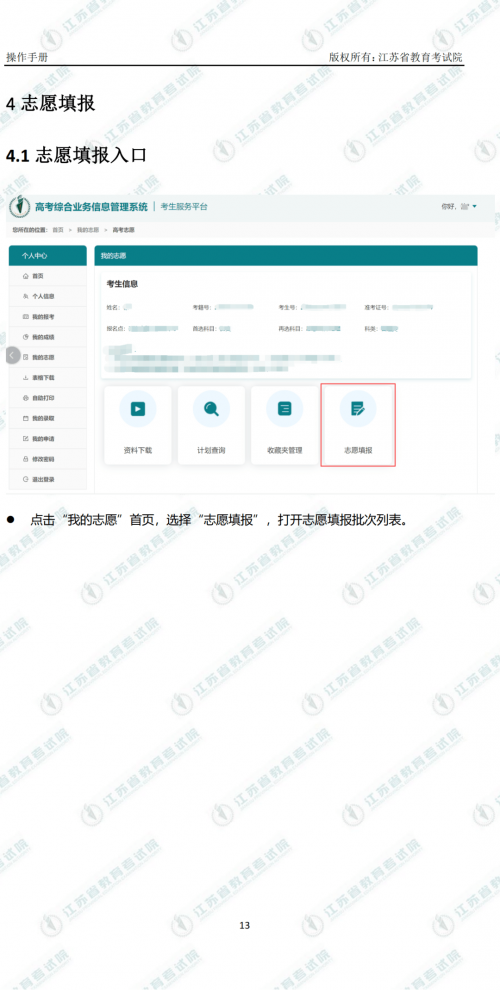The image size is (500, 990).
Task: Select 我的录取 in the sidebar menu
Action: pyautogui.click(x=47, y=418)
